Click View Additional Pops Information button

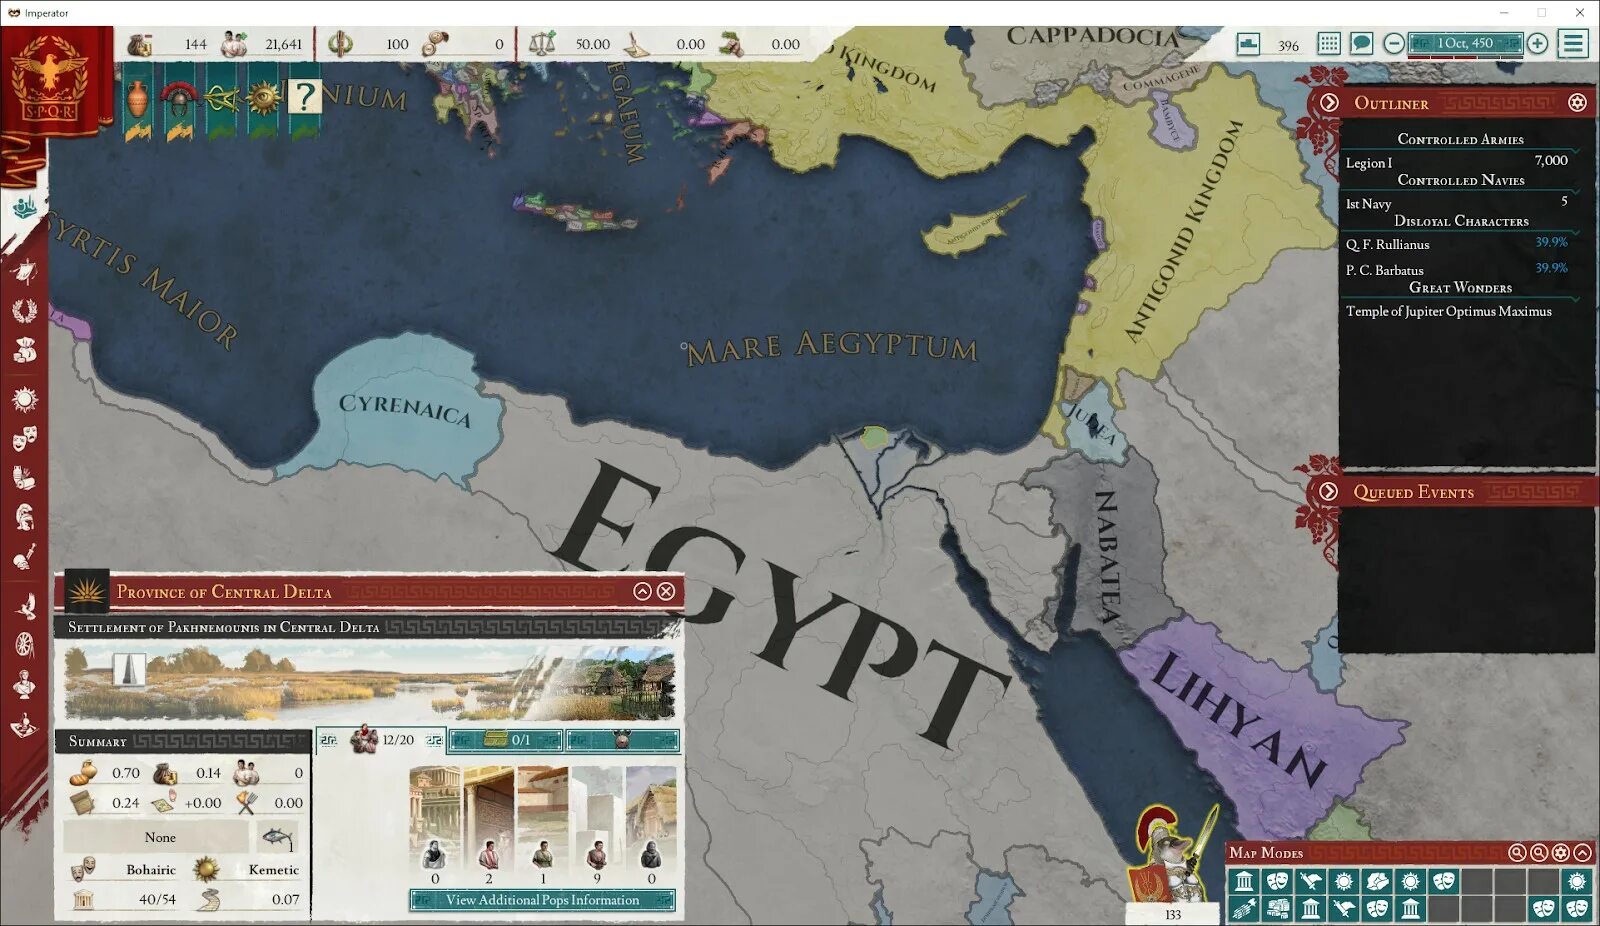[542, 900]
